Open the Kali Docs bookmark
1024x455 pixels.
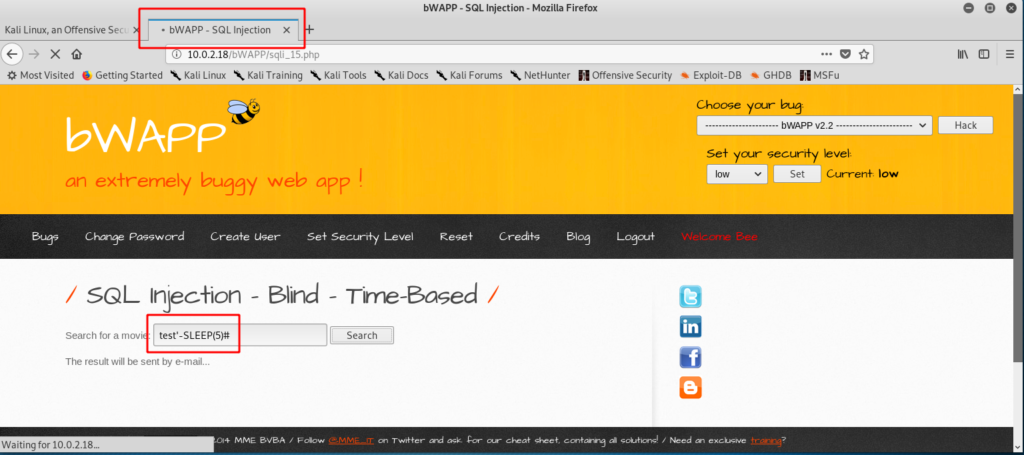(x=400, y=75)
